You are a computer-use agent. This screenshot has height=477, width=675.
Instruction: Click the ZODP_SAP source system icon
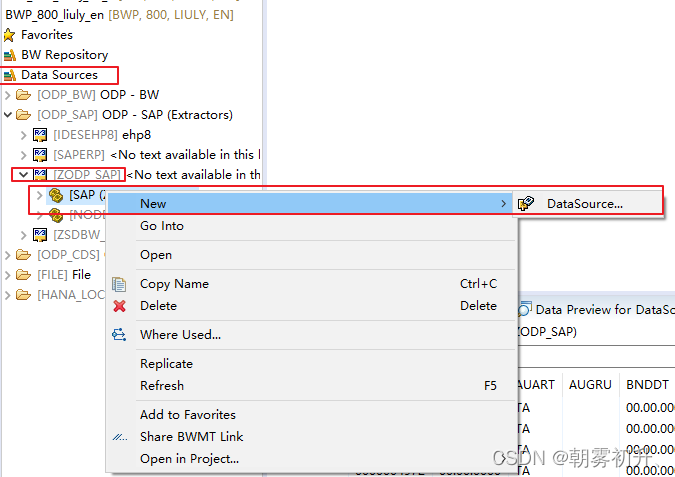click(x=40, y=175)
